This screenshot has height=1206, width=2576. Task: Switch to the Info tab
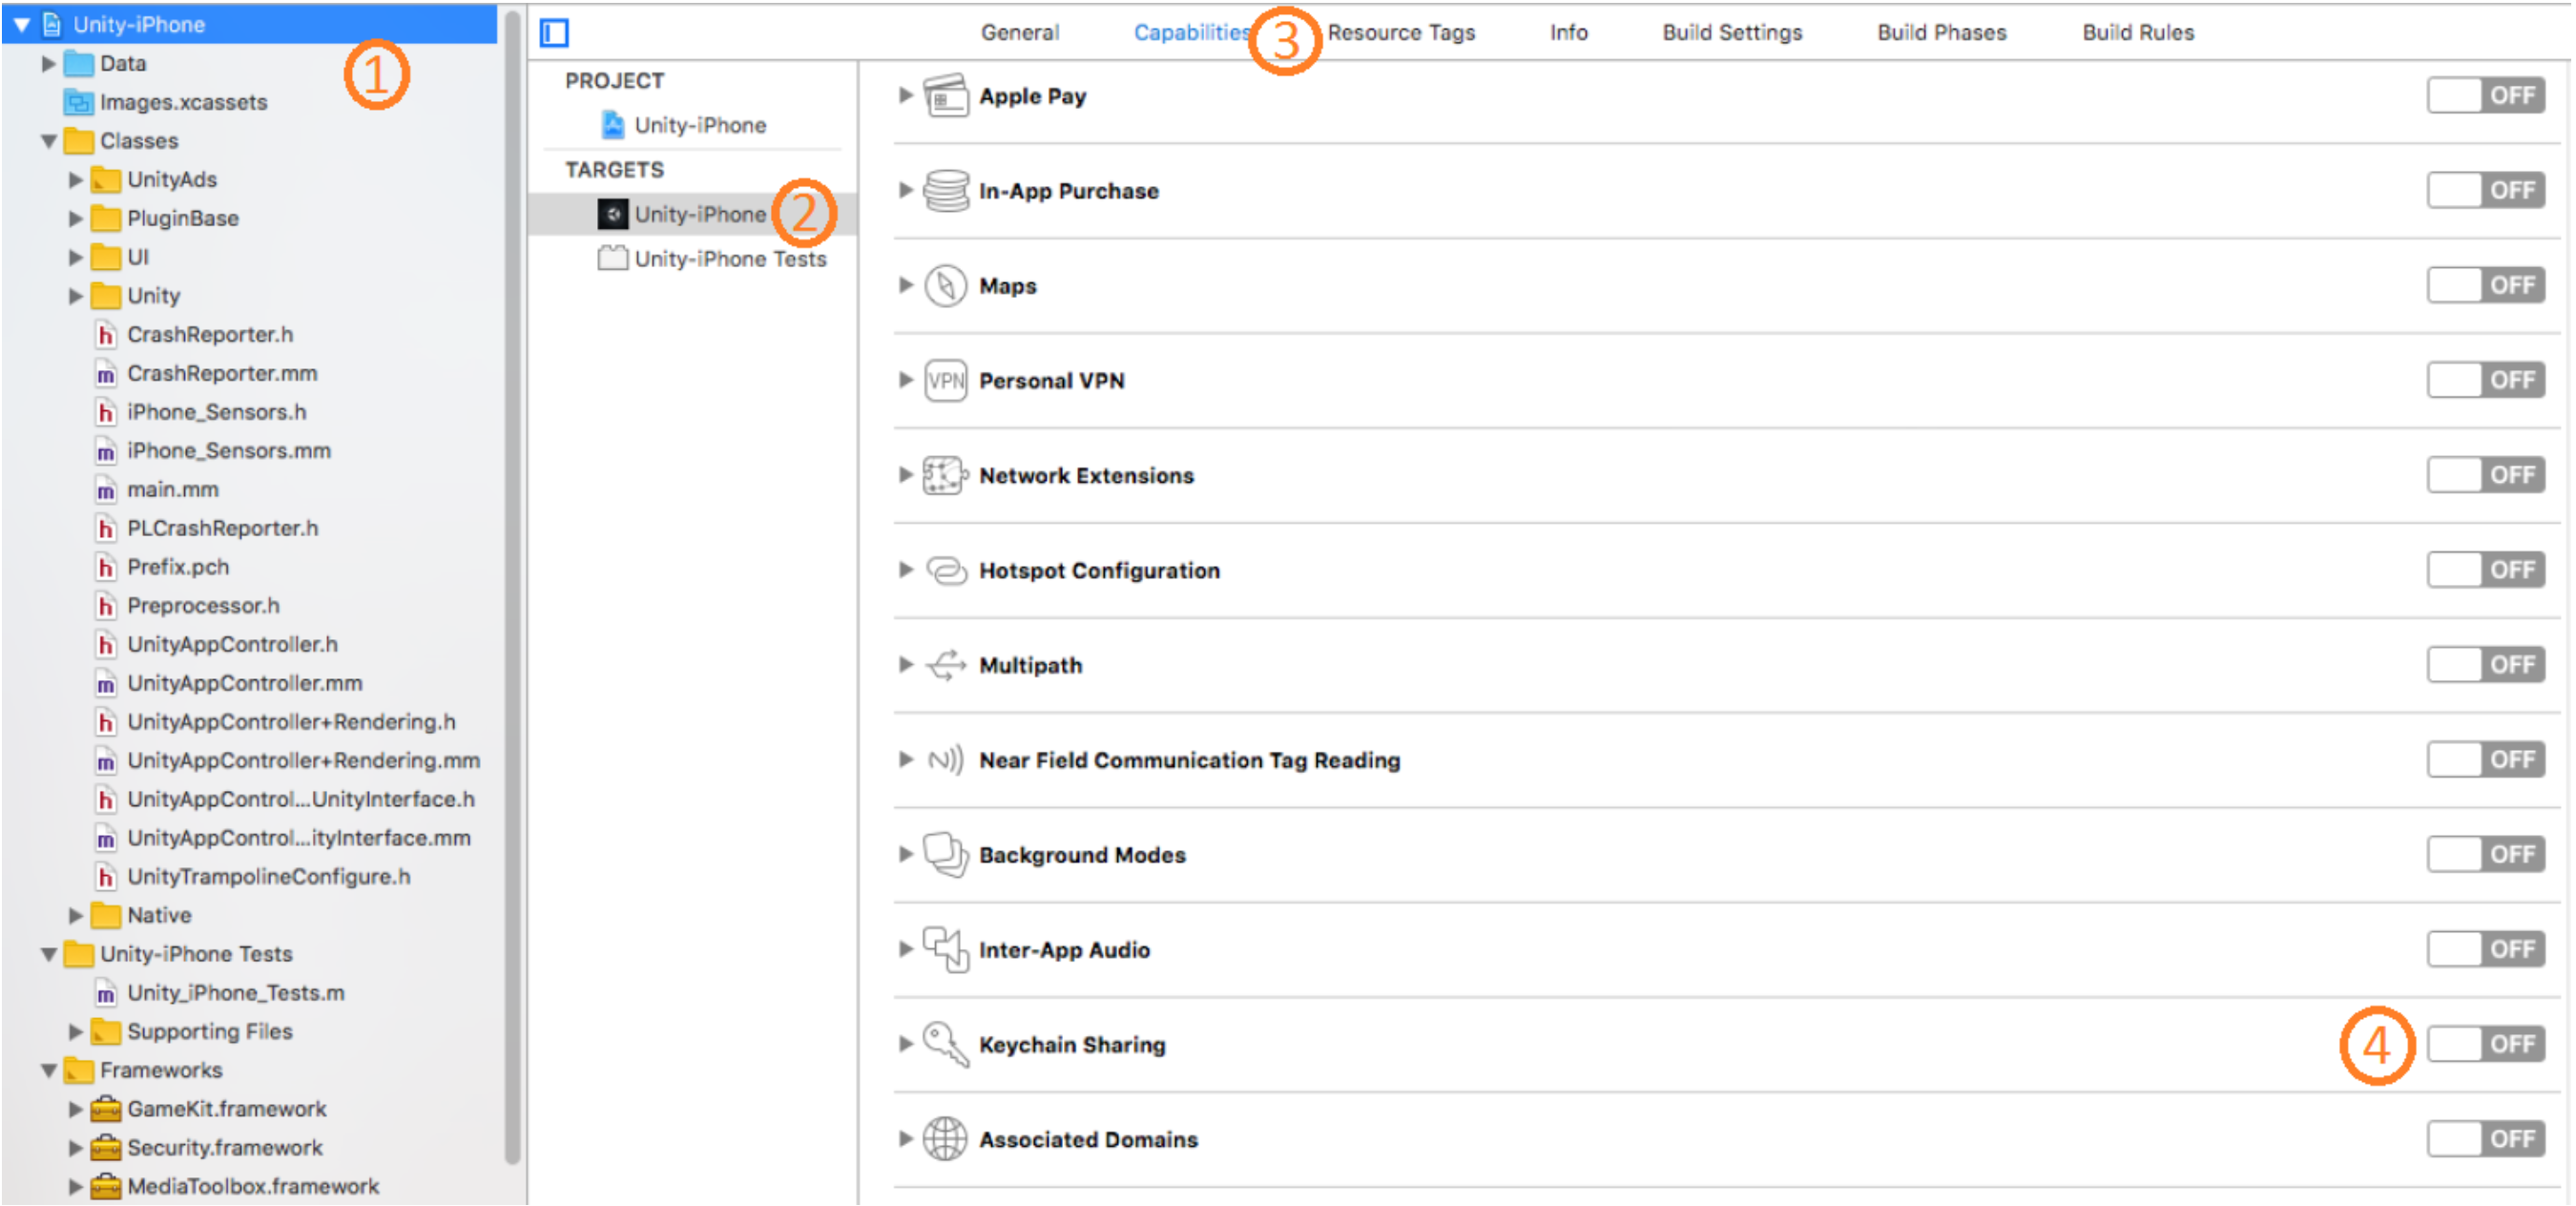click(x=1569, y=33)
